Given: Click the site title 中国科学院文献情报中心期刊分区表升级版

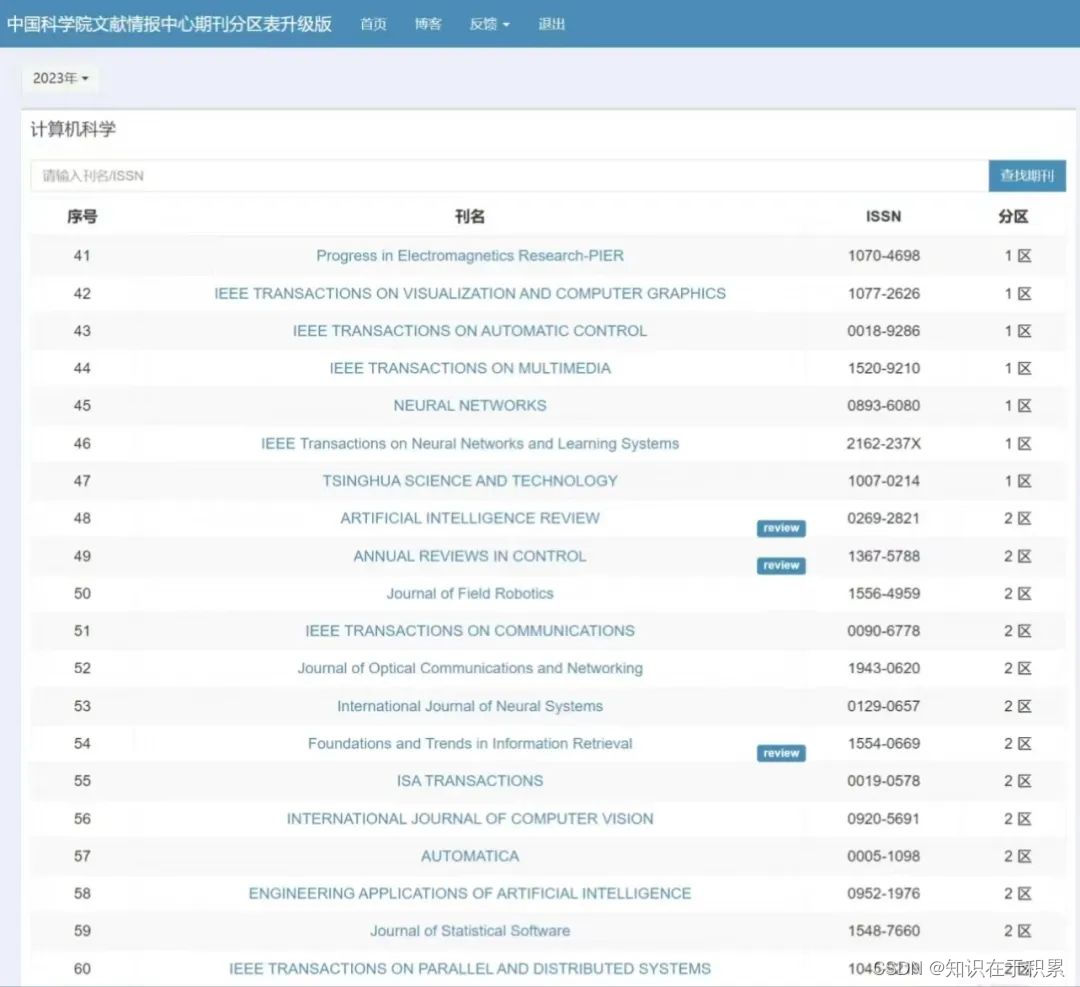Looking at the screenshot, I should (169, 24).
